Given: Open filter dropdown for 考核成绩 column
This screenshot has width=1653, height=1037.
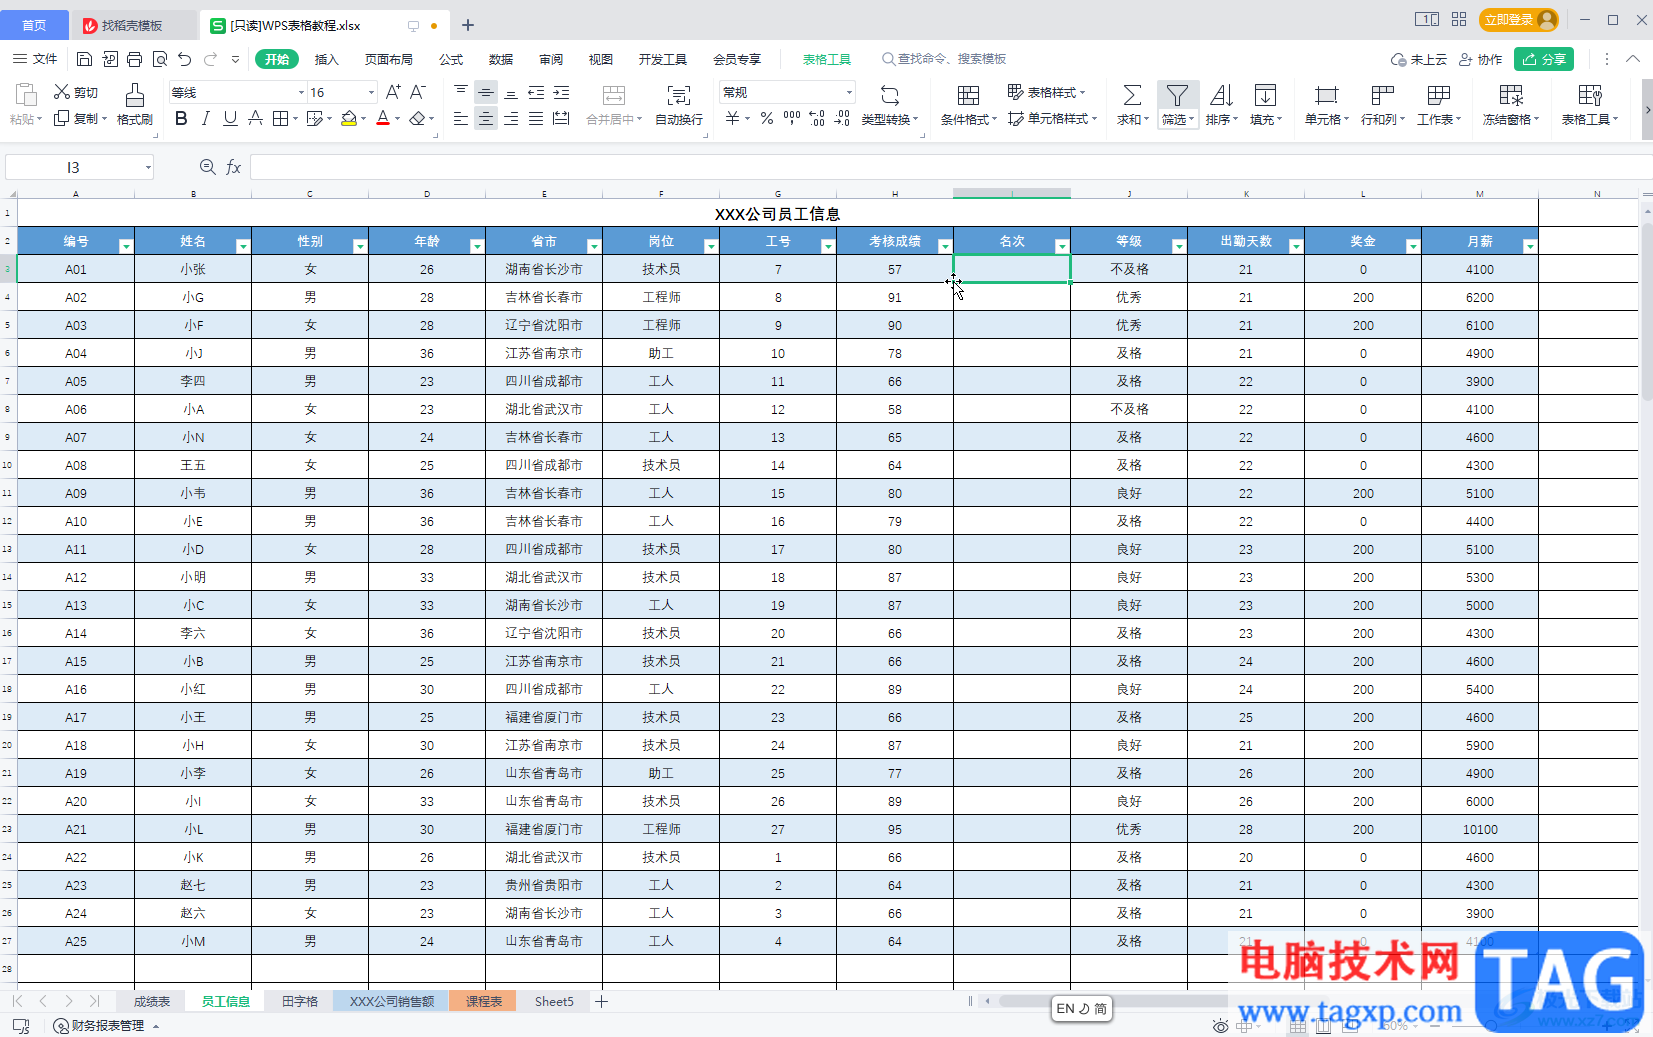Looking at the screenshot, I should pyautogui.click(x=944, y=246).
